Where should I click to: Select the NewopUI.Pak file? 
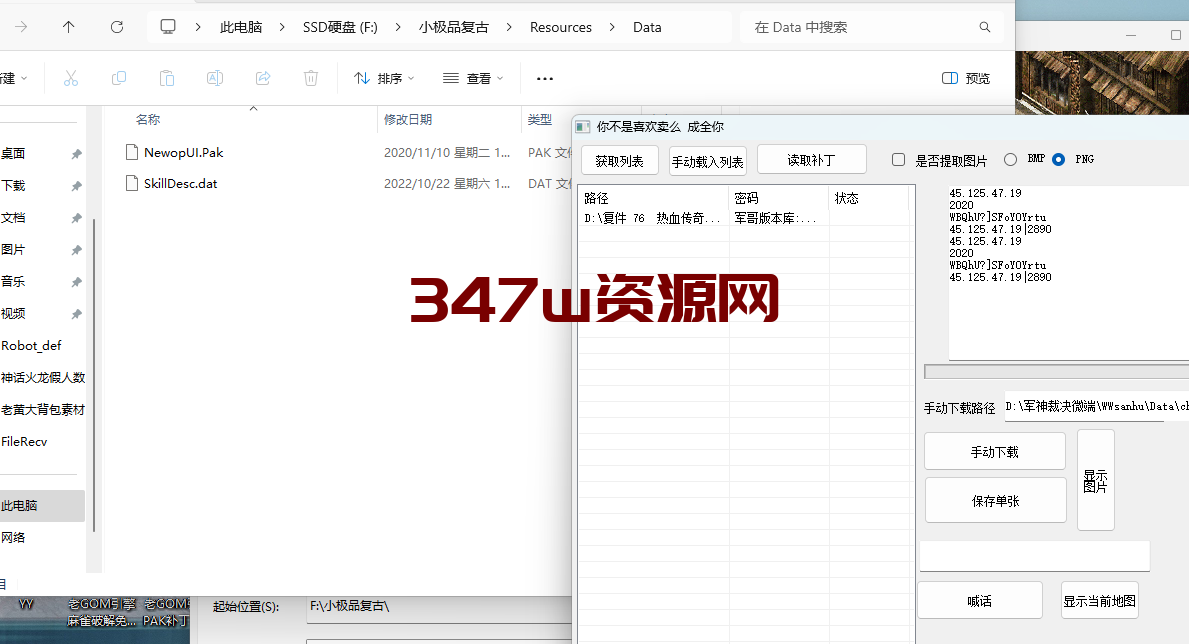(x=184, y=152)
